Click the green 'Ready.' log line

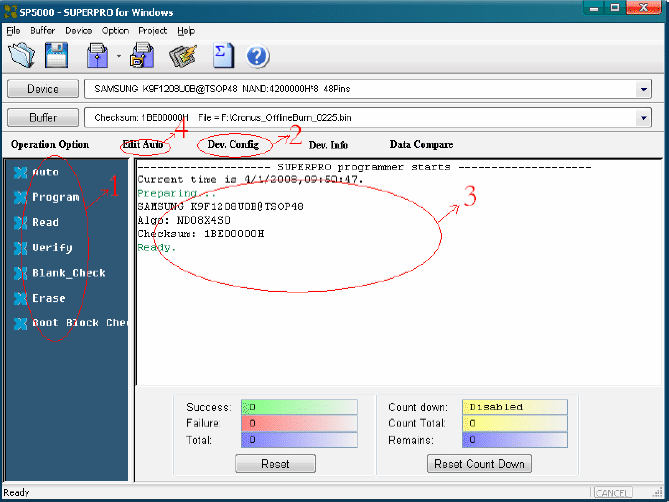[157, 247]
